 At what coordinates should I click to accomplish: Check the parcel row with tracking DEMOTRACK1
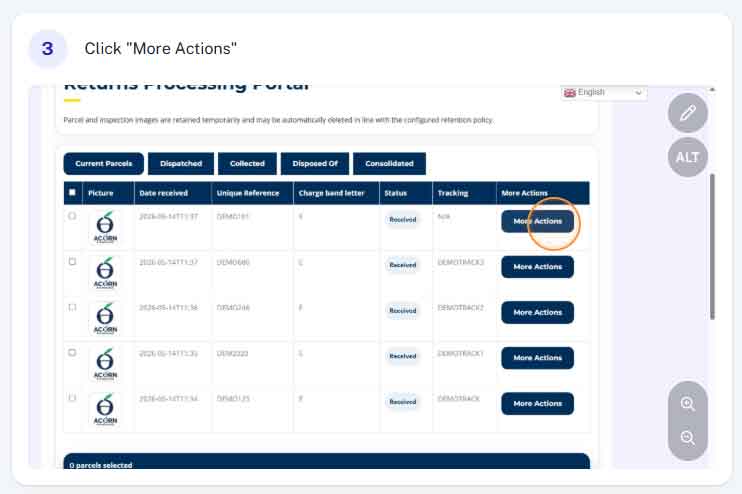click(x=72, y=353)
